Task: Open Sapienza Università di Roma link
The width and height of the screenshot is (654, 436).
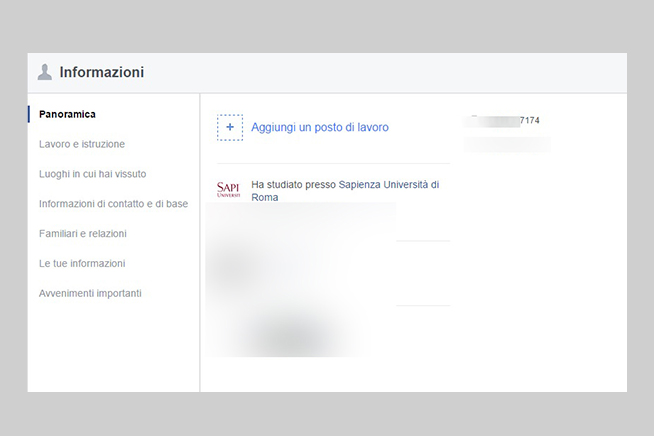Action: coord(345,191)
